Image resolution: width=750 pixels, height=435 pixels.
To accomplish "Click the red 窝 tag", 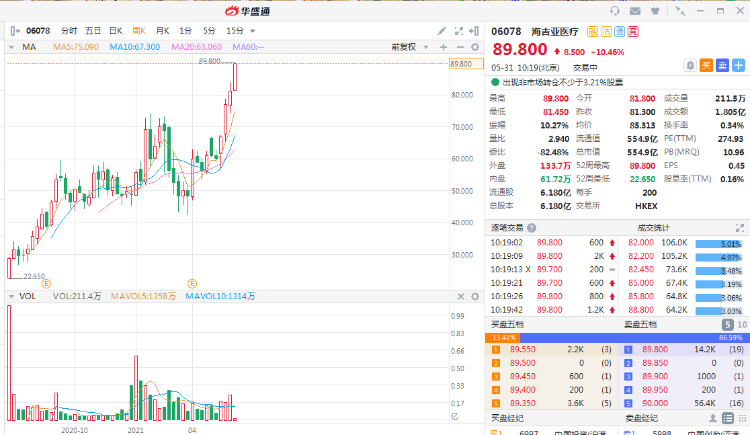I will click(633, 32).
